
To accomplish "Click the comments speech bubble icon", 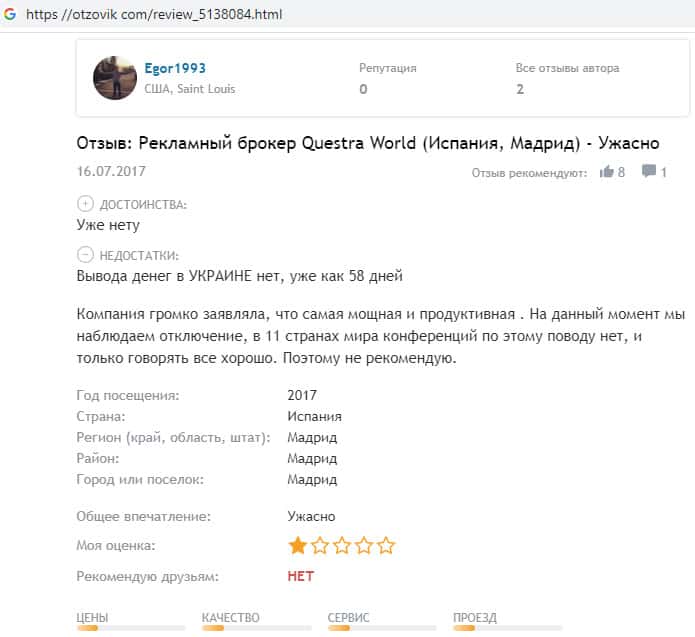I will pyautogui.click(x=648, y=172).
